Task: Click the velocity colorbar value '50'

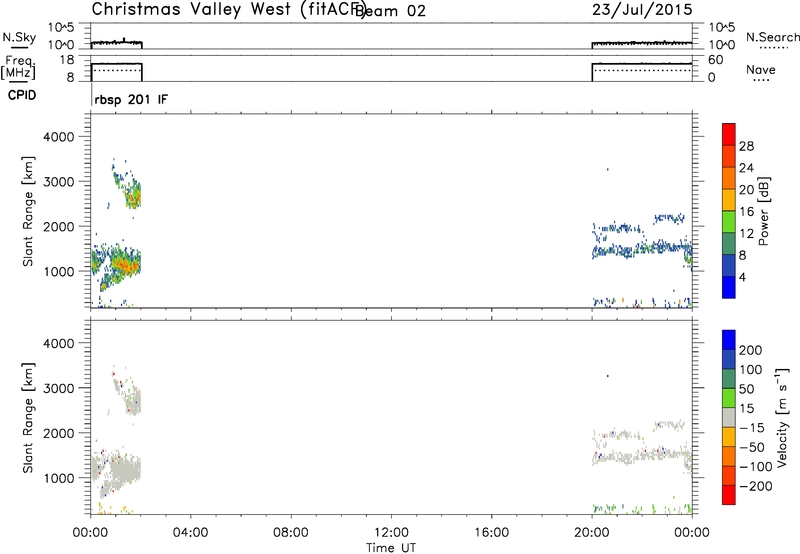Action: [x=747, y=389]
